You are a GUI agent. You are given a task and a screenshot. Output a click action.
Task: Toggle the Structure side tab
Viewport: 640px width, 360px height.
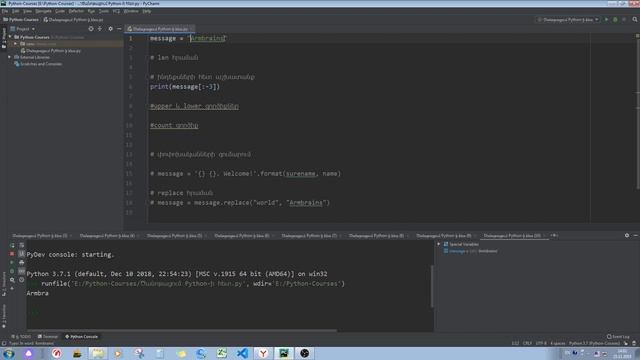[x=4, y=284]
